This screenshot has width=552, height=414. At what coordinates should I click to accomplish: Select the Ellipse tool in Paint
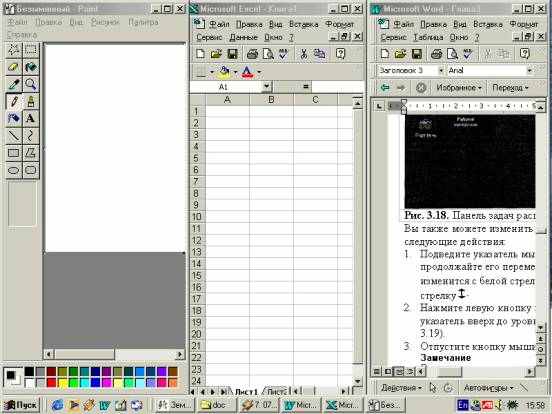[13, 170]
